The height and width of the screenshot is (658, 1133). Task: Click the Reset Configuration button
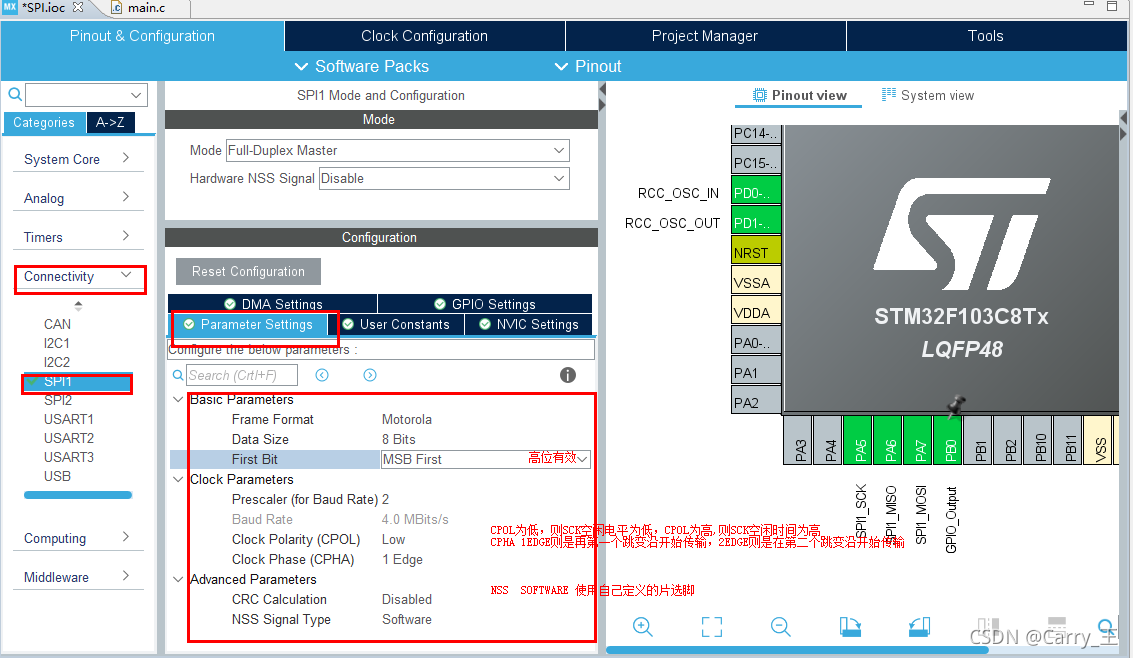(x=249, y=272)
